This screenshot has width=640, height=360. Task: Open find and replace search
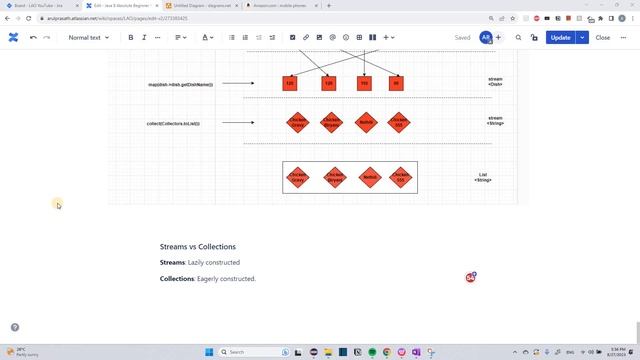tap(518, 38)
